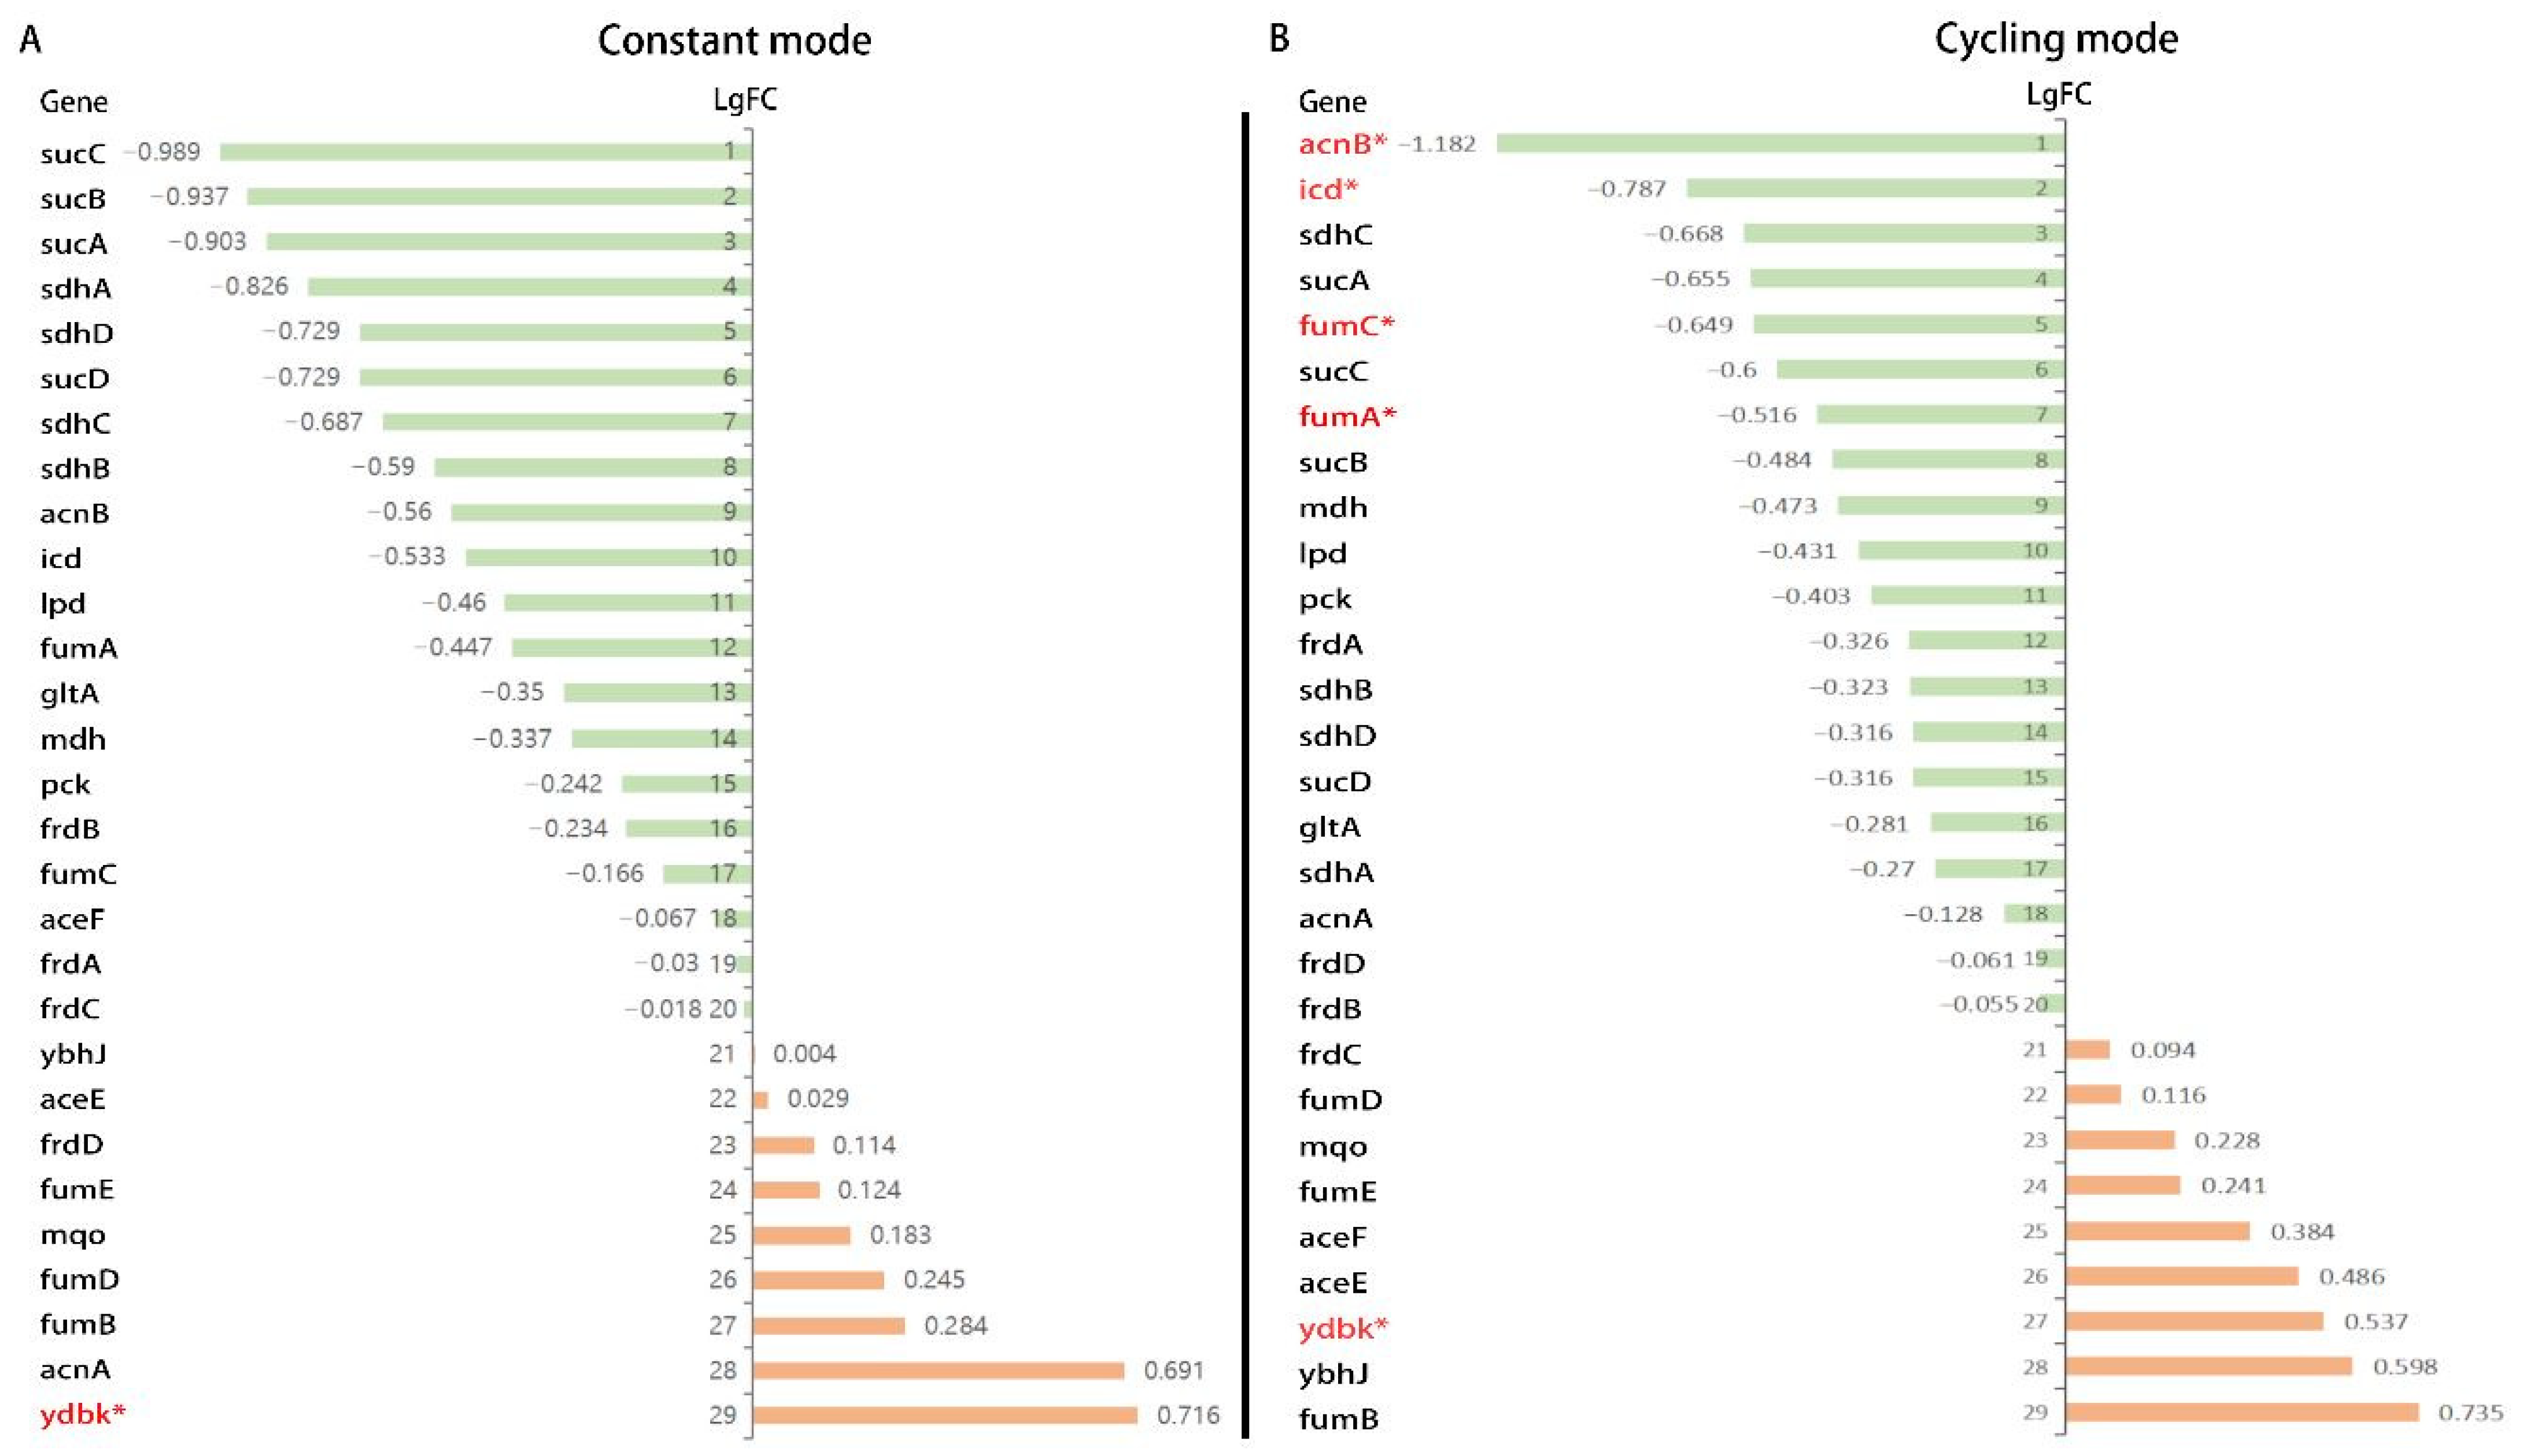Click the panel letter B
2523x1456 pixels.
point(1278,39)
